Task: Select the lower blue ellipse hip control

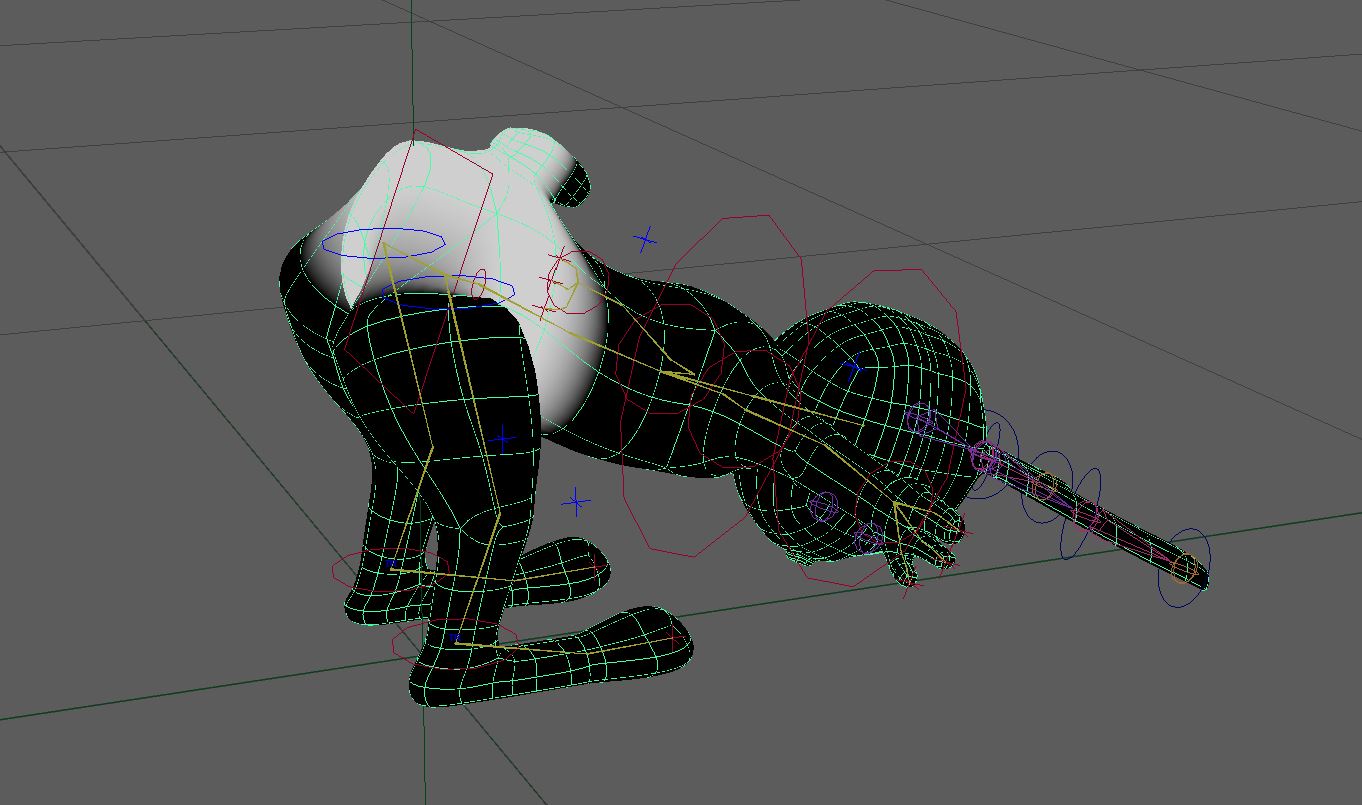Action: (448, 291)
